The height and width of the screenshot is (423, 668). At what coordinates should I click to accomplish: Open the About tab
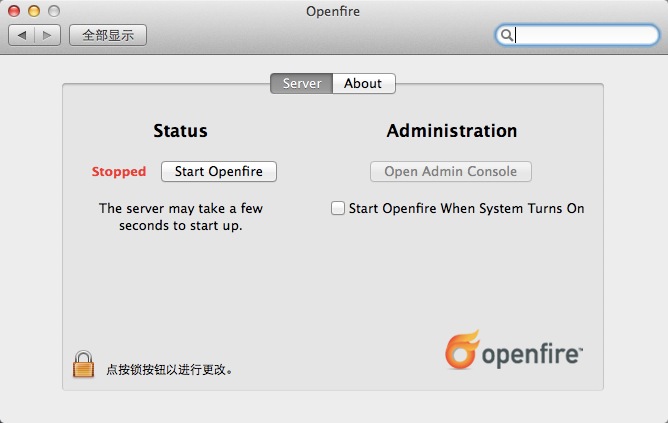(364, 83)
